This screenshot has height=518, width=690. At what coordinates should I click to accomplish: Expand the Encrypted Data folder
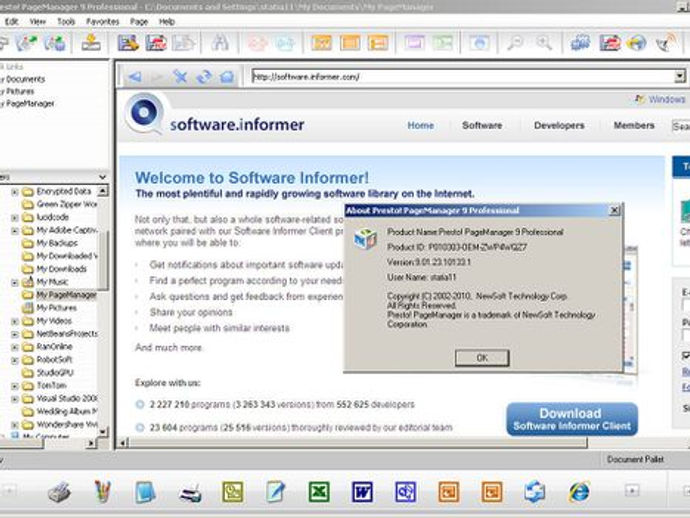[x=15, y=192]
